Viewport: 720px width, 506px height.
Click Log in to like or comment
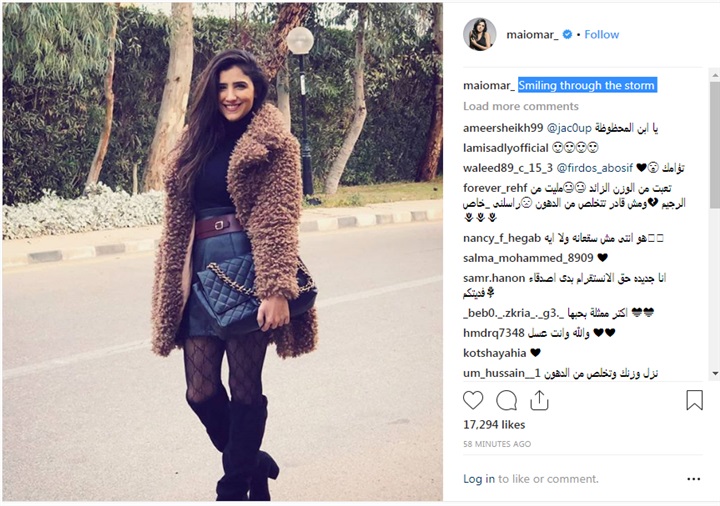pyautogui.click(x=479, y=479)
